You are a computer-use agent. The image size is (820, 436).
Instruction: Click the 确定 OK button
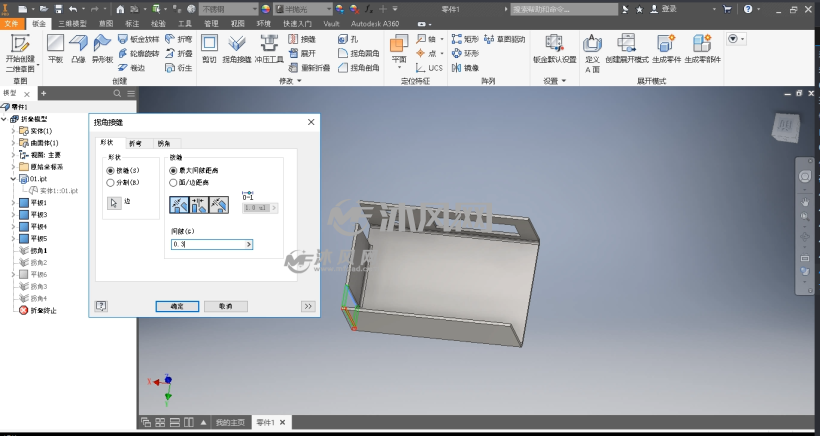(x=177, y=306)
